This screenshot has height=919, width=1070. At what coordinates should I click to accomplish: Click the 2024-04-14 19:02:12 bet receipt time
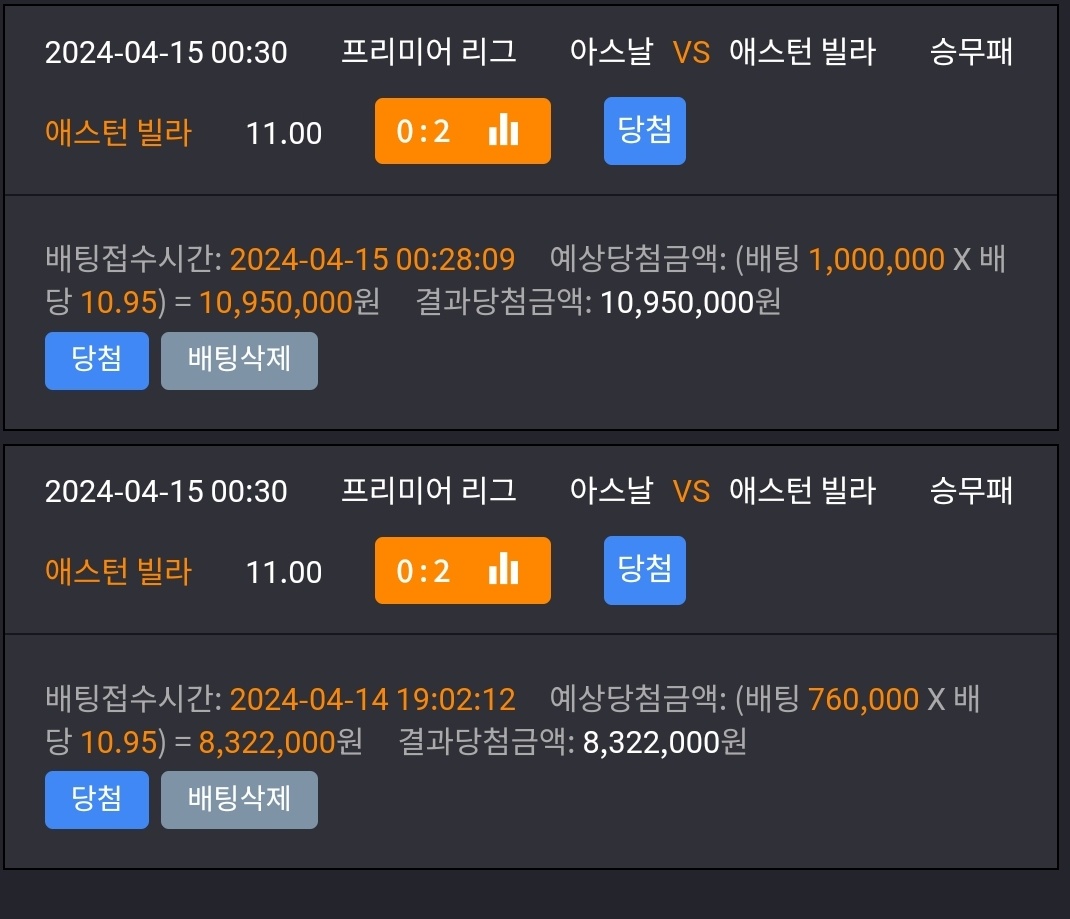pos(372,699)
